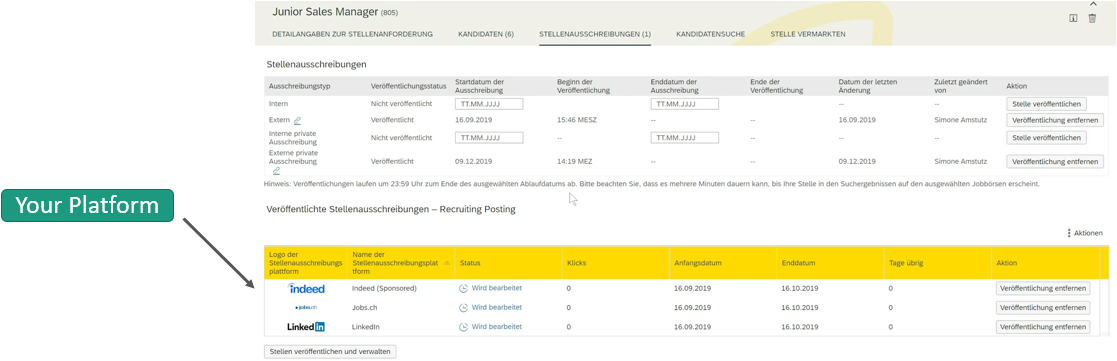The image size is (1117, 361).
Task: Click the jobs.ch logo
Action: click(x=306, y=308)
